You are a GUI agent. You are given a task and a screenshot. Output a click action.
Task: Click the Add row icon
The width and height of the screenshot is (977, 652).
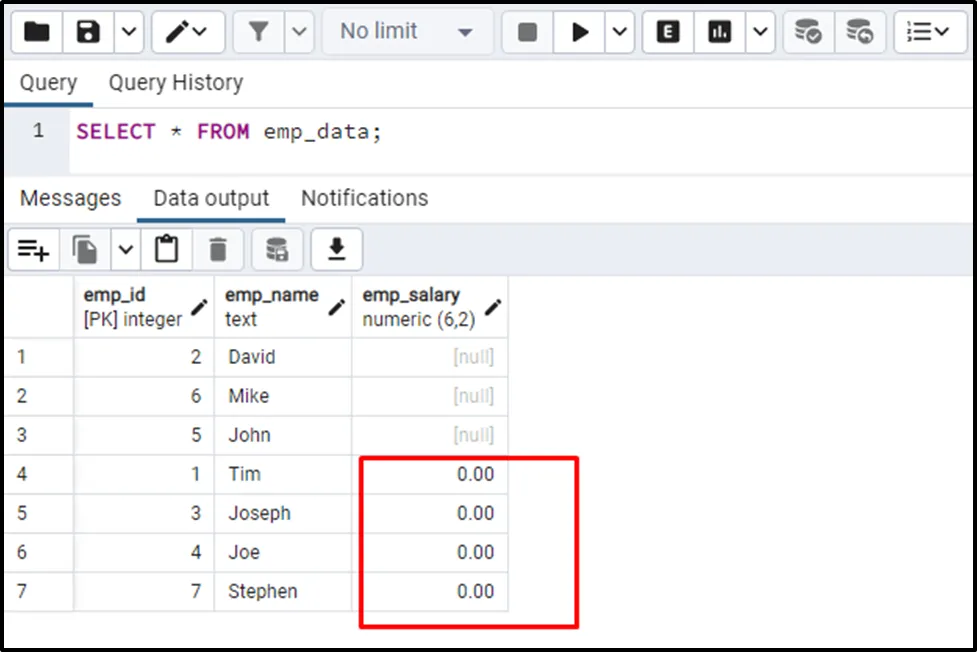click(x=33, y=249)
